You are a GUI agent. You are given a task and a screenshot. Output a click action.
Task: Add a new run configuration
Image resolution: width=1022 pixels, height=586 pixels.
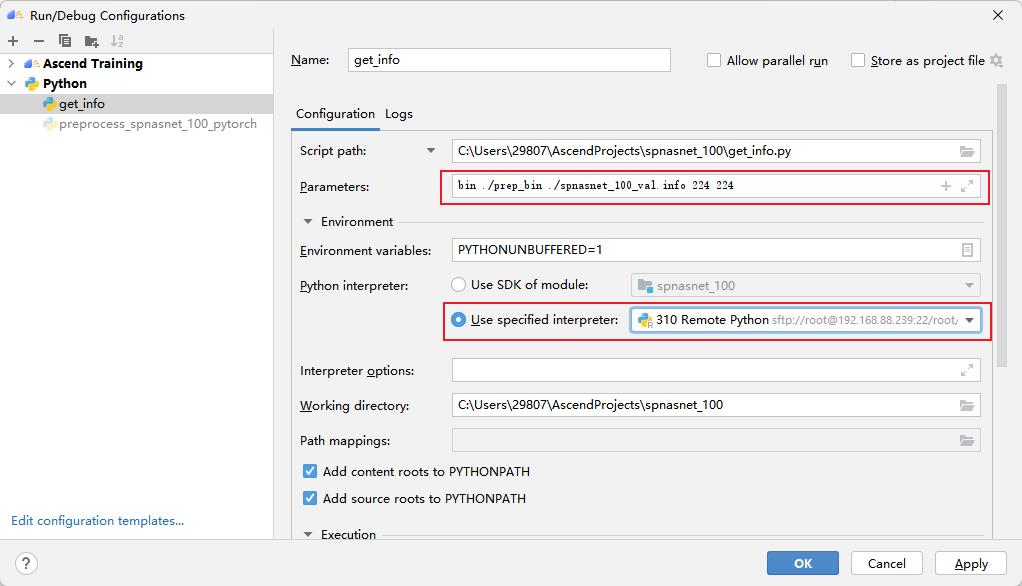pos(14,41)
